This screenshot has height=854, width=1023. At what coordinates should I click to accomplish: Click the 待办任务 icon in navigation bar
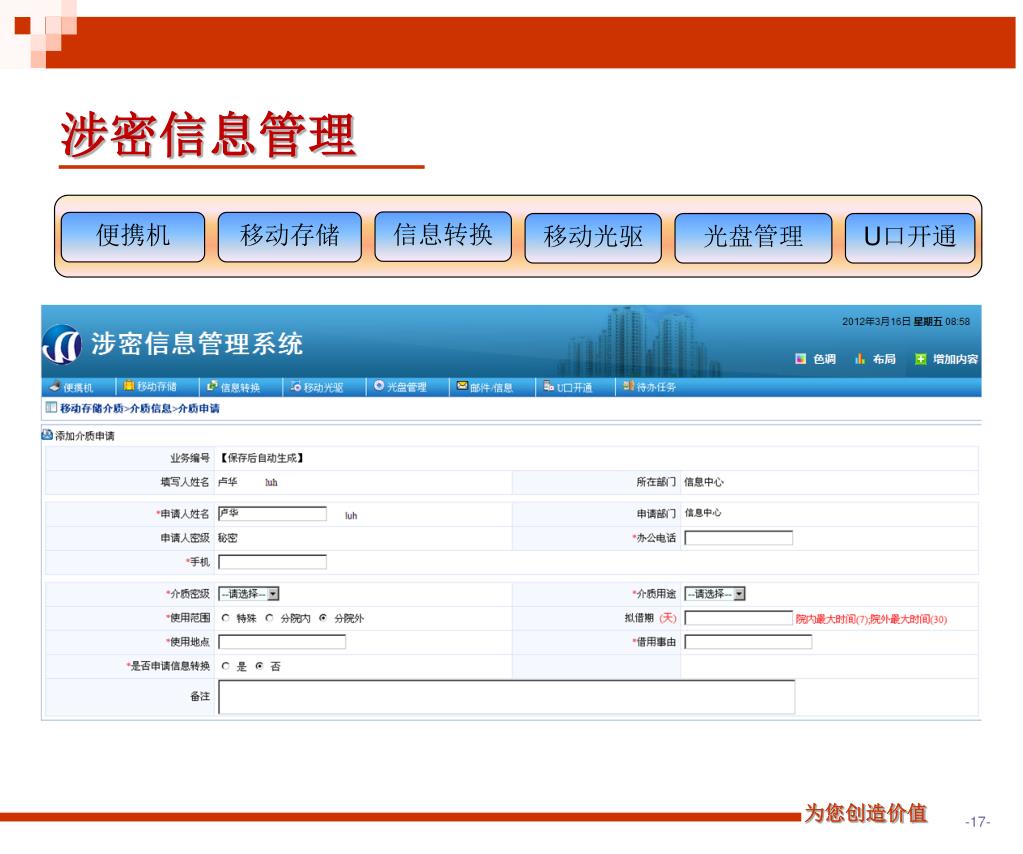[x=628, y=386]
